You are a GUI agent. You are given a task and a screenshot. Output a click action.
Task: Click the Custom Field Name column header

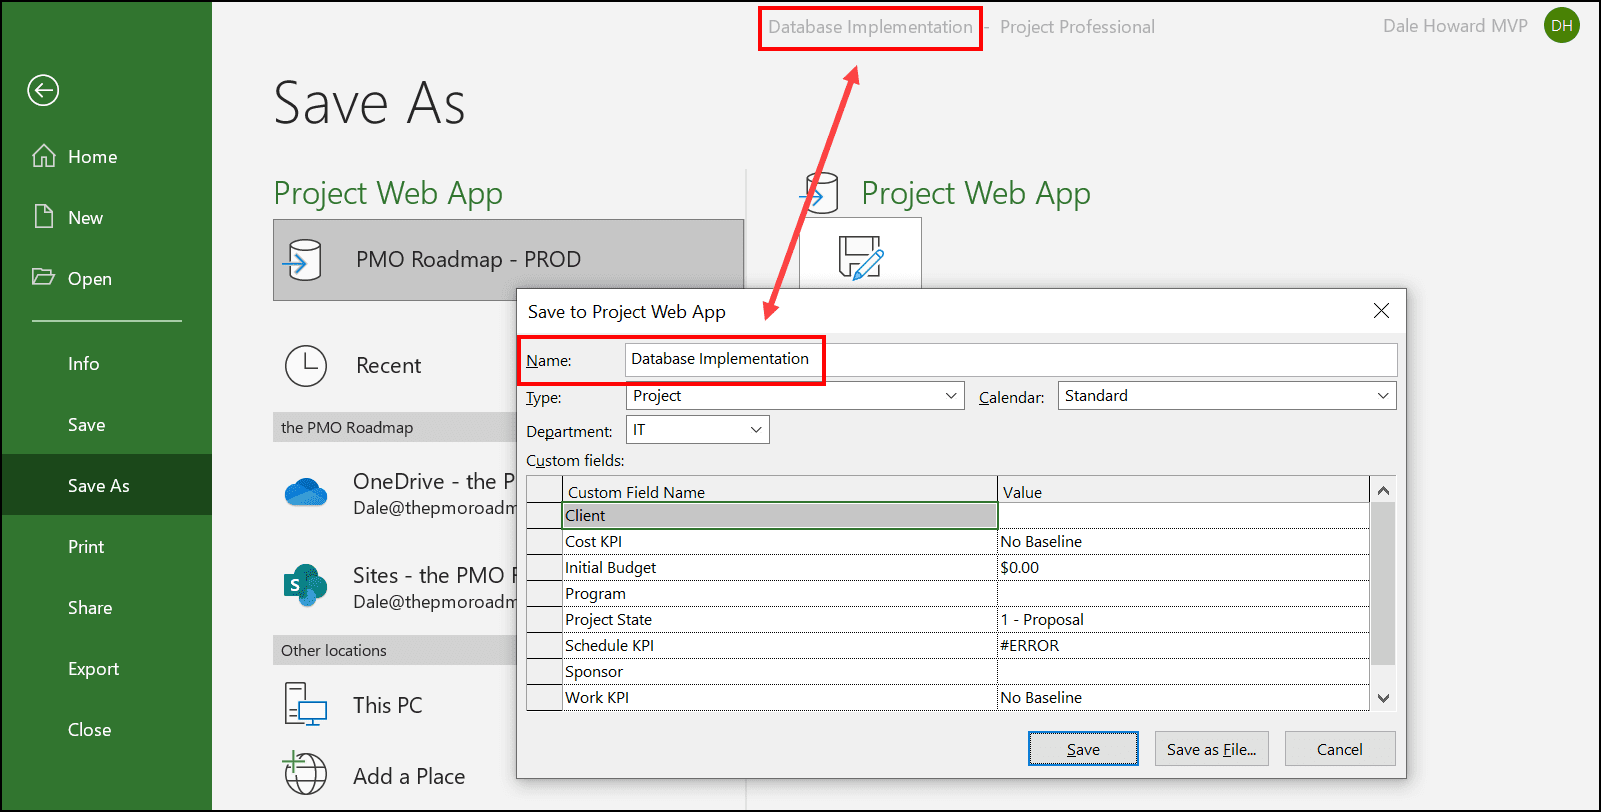point(780,491)
